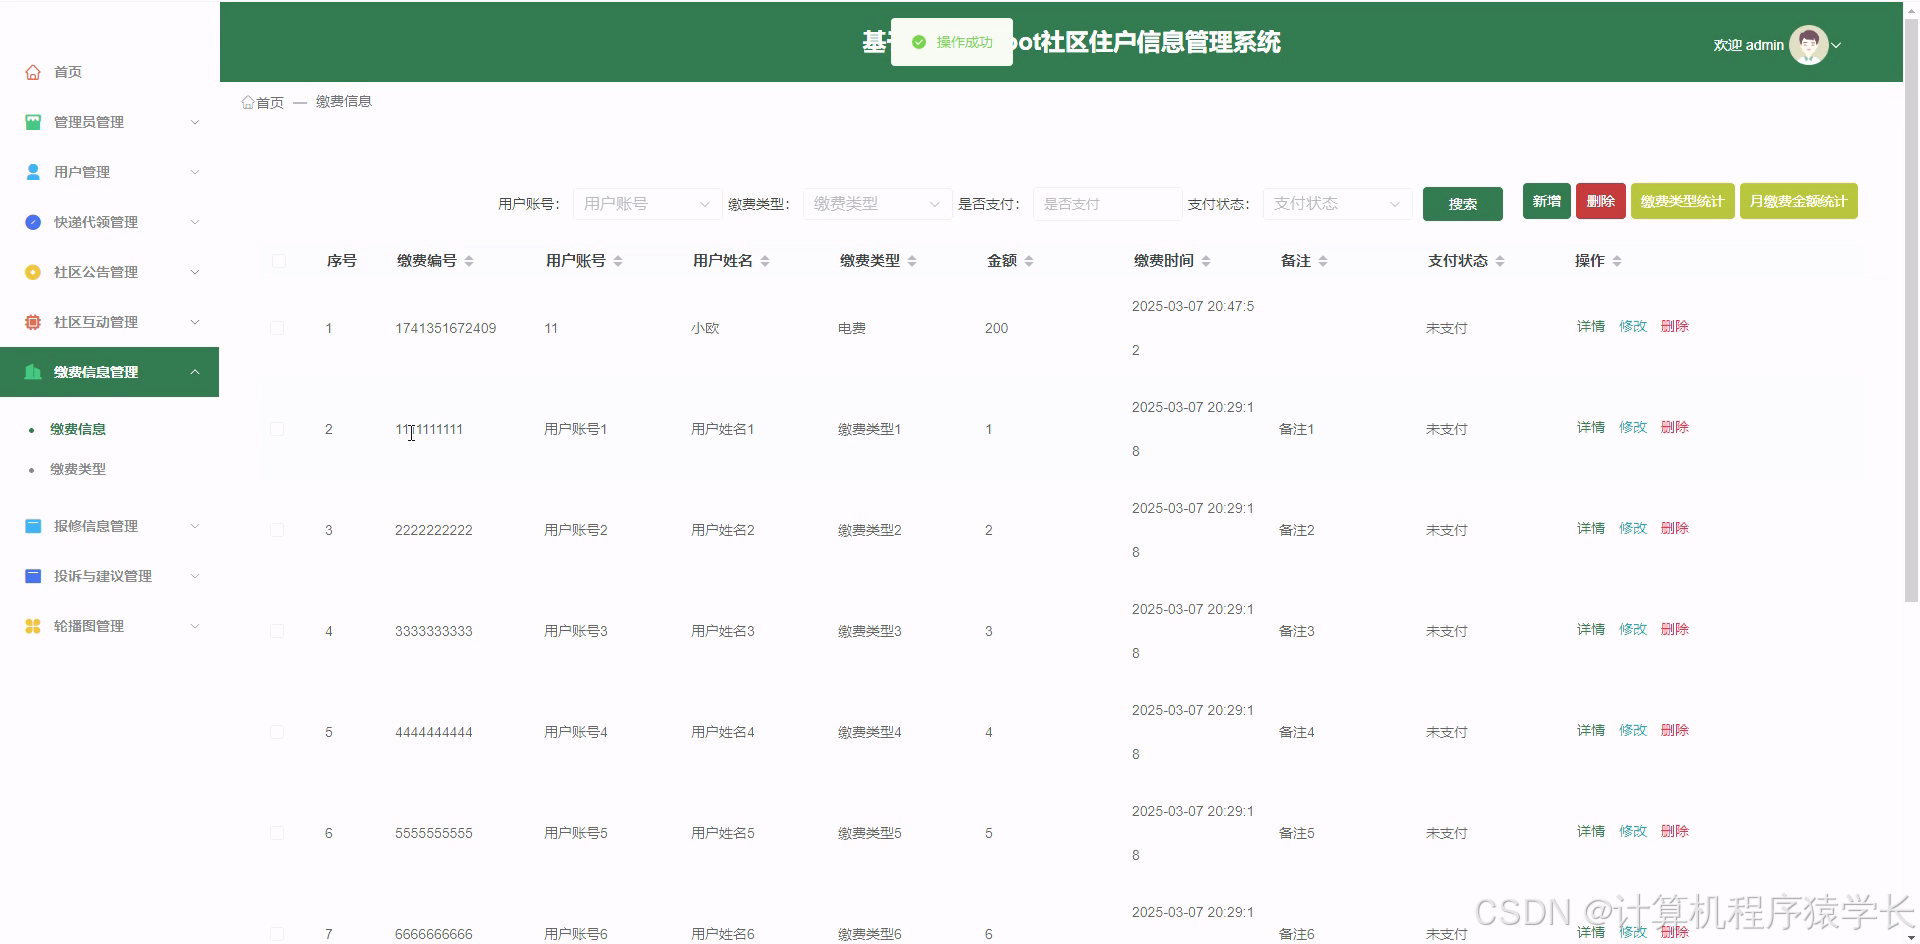Expand the 支付状态 dropdown
1920x944 pixels.
(x=1337, y=203)
